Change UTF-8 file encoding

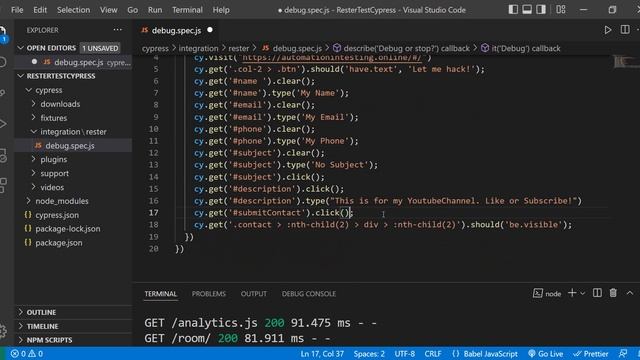404,354
